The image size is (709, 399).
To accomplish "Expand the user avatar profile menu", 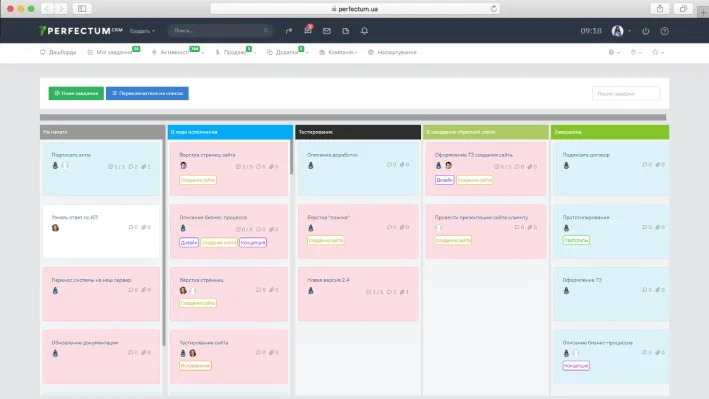I will pyautogui.click(x=621, y=31).
